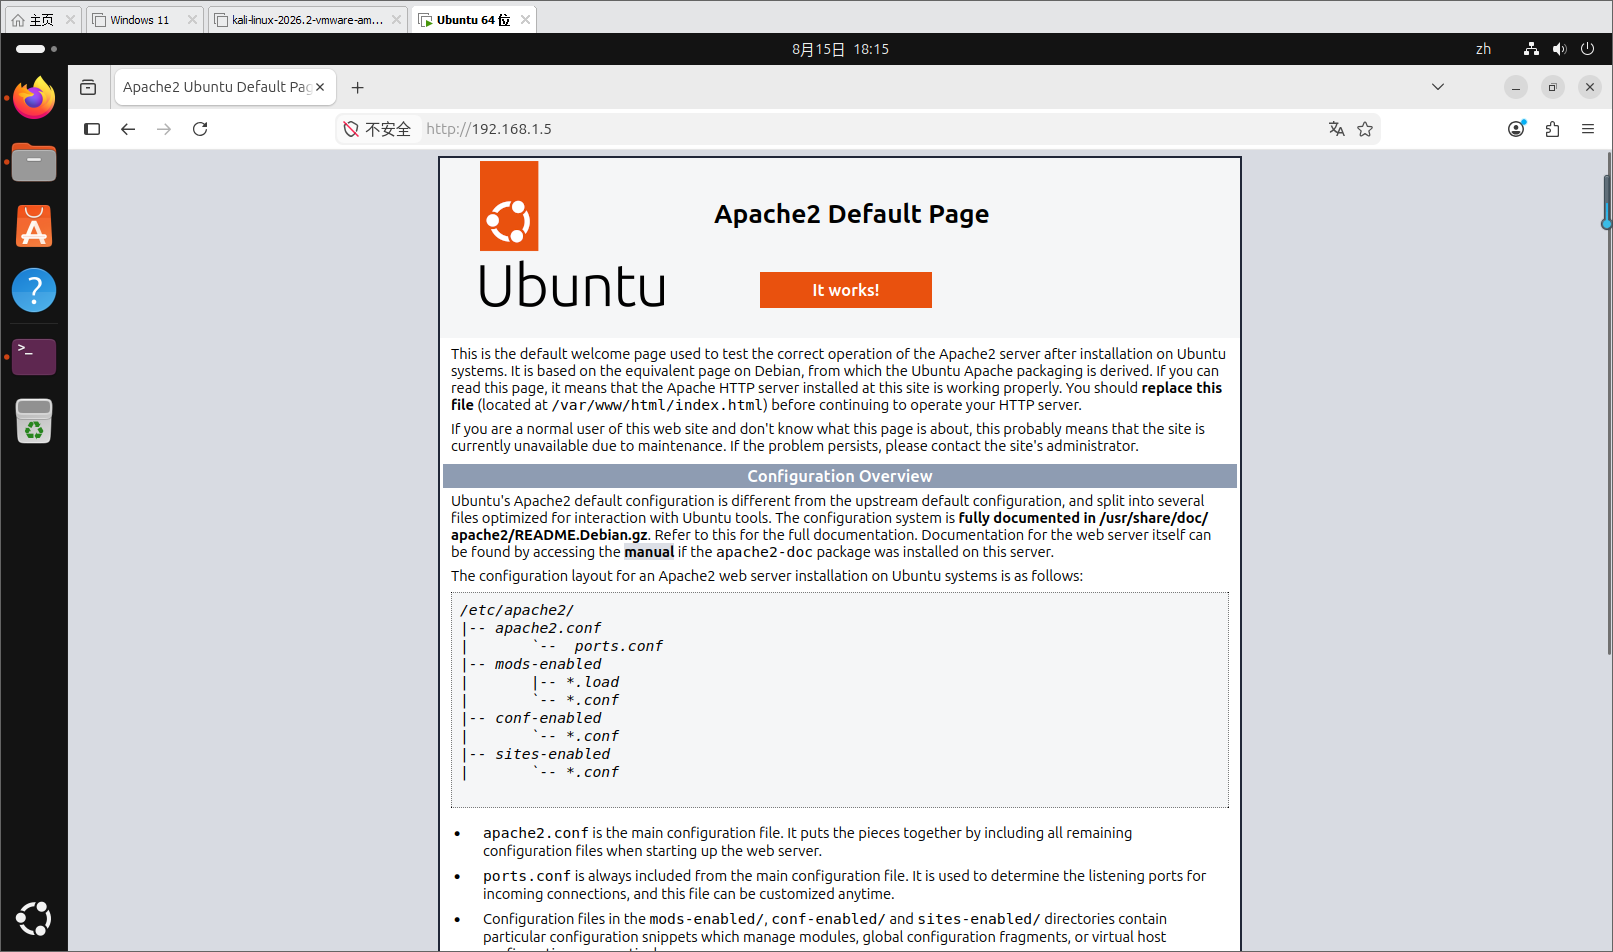The image size is (1613, 952).
Task: Switch to the kali-linux VM tab
Action: click(307, 20)
